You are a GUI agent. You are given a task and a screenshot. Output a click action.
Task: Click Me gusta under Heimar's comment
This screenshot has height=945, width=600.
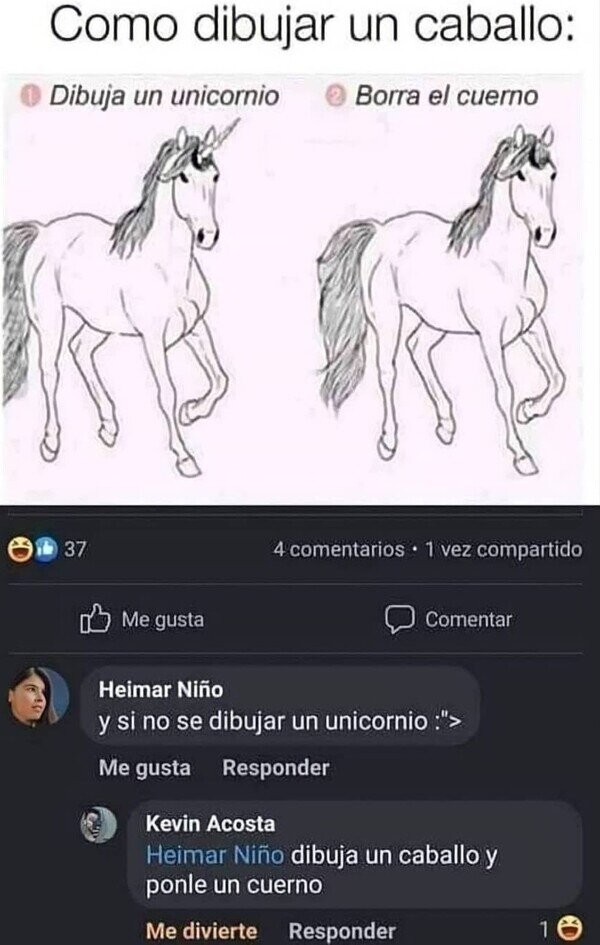pyautogui.click(x=145, y=768)
